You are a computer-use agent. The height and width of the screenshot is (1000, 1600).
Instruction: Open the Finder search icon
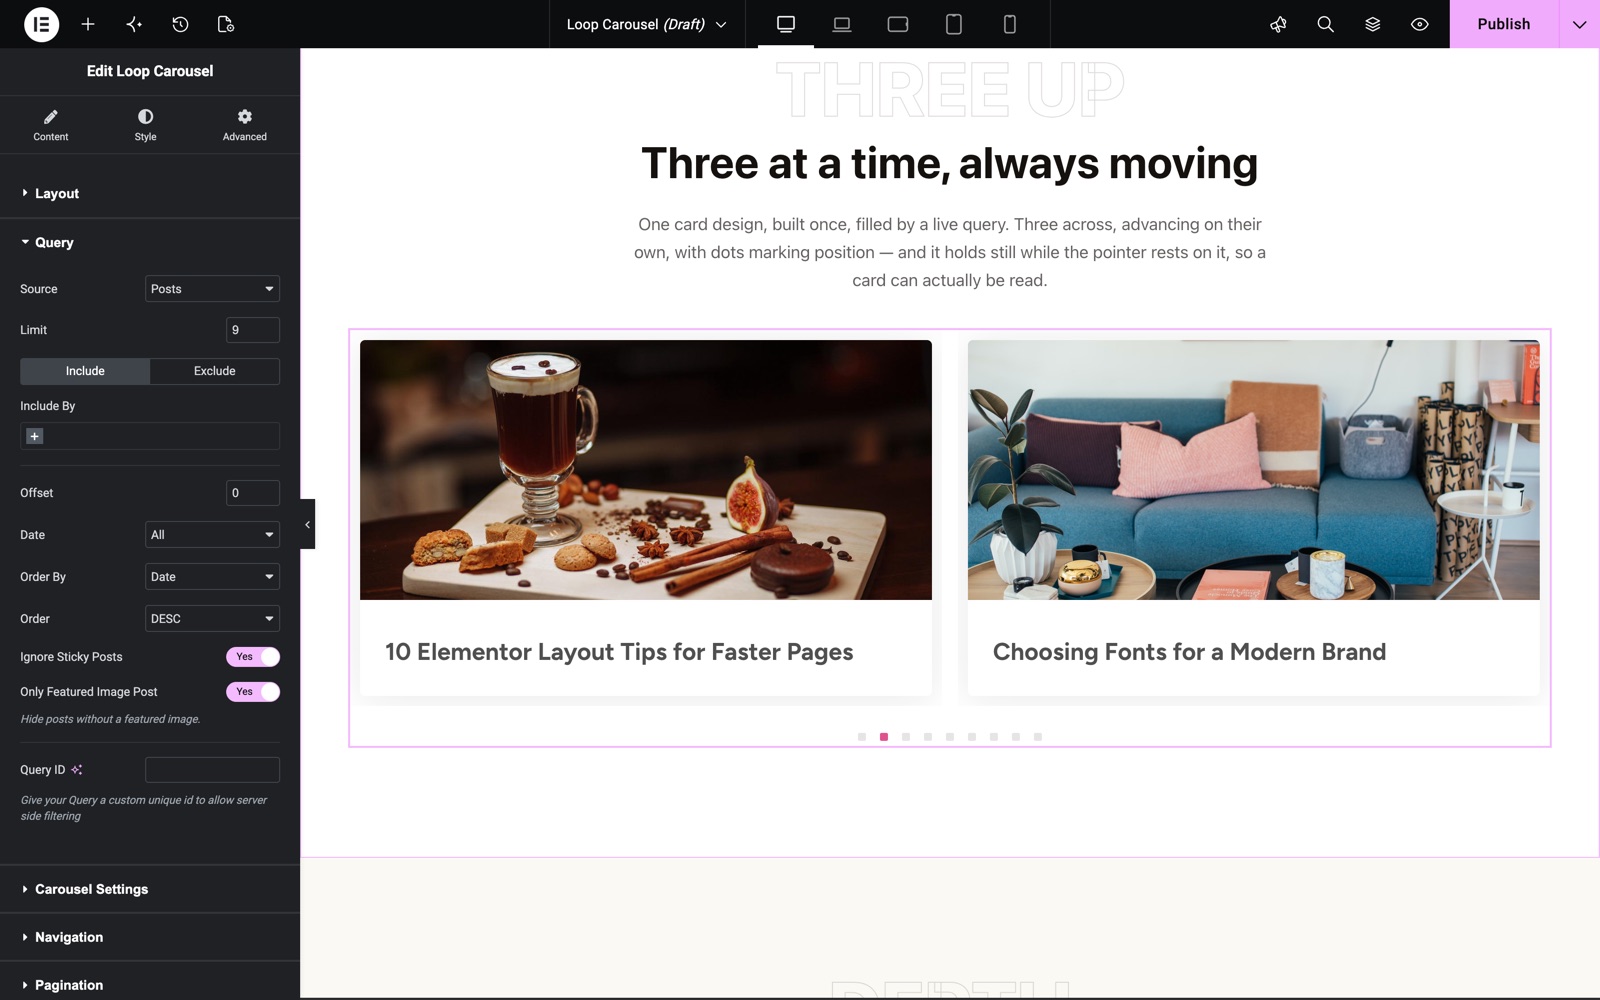pyautogui.click(x=1326, y=24)
